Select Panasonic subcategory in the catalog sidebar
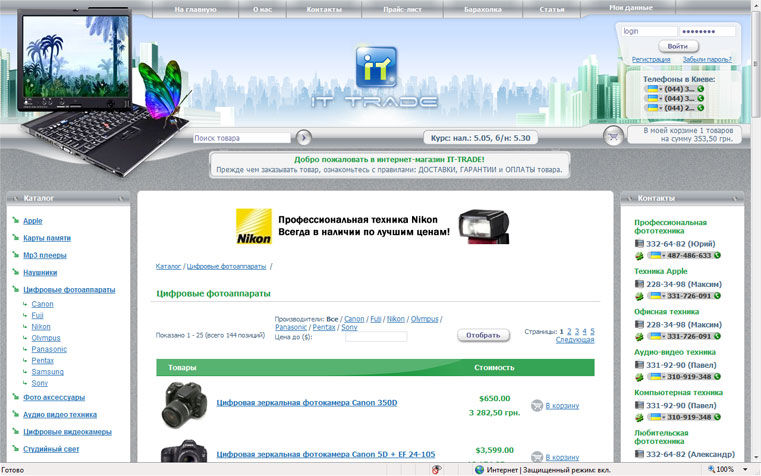 point(49,349)
